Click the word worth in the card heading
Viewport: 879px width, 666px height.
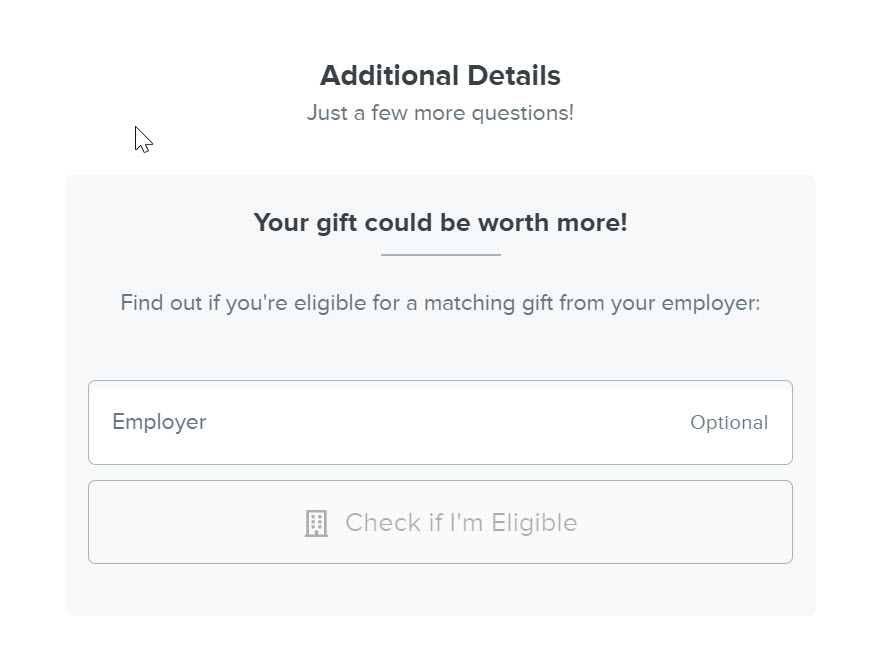[x=513, y=223]
